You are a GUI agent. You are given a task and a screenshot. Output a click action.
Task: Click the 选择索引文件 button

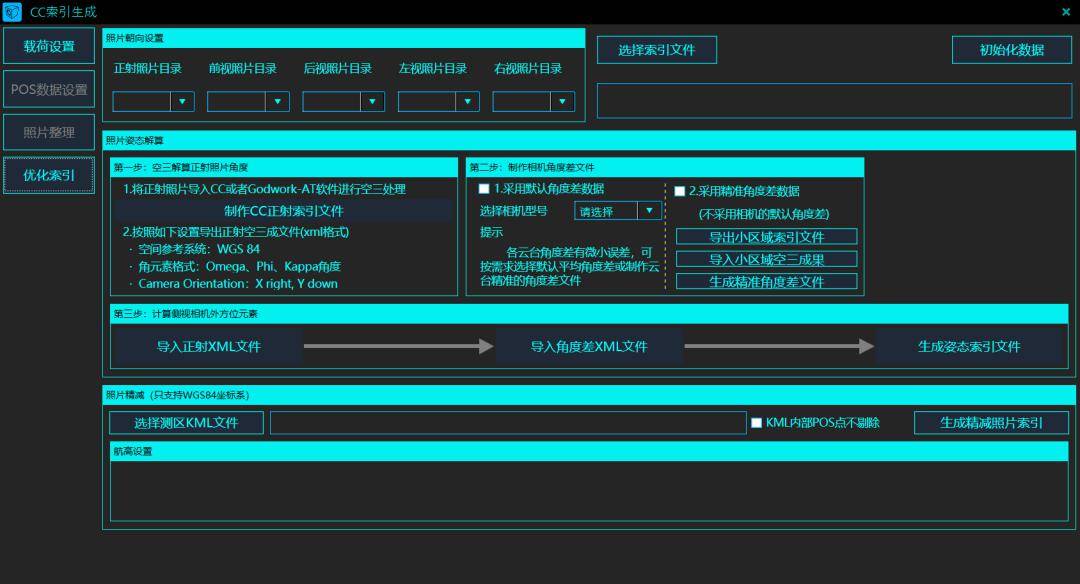coord(656,50)
